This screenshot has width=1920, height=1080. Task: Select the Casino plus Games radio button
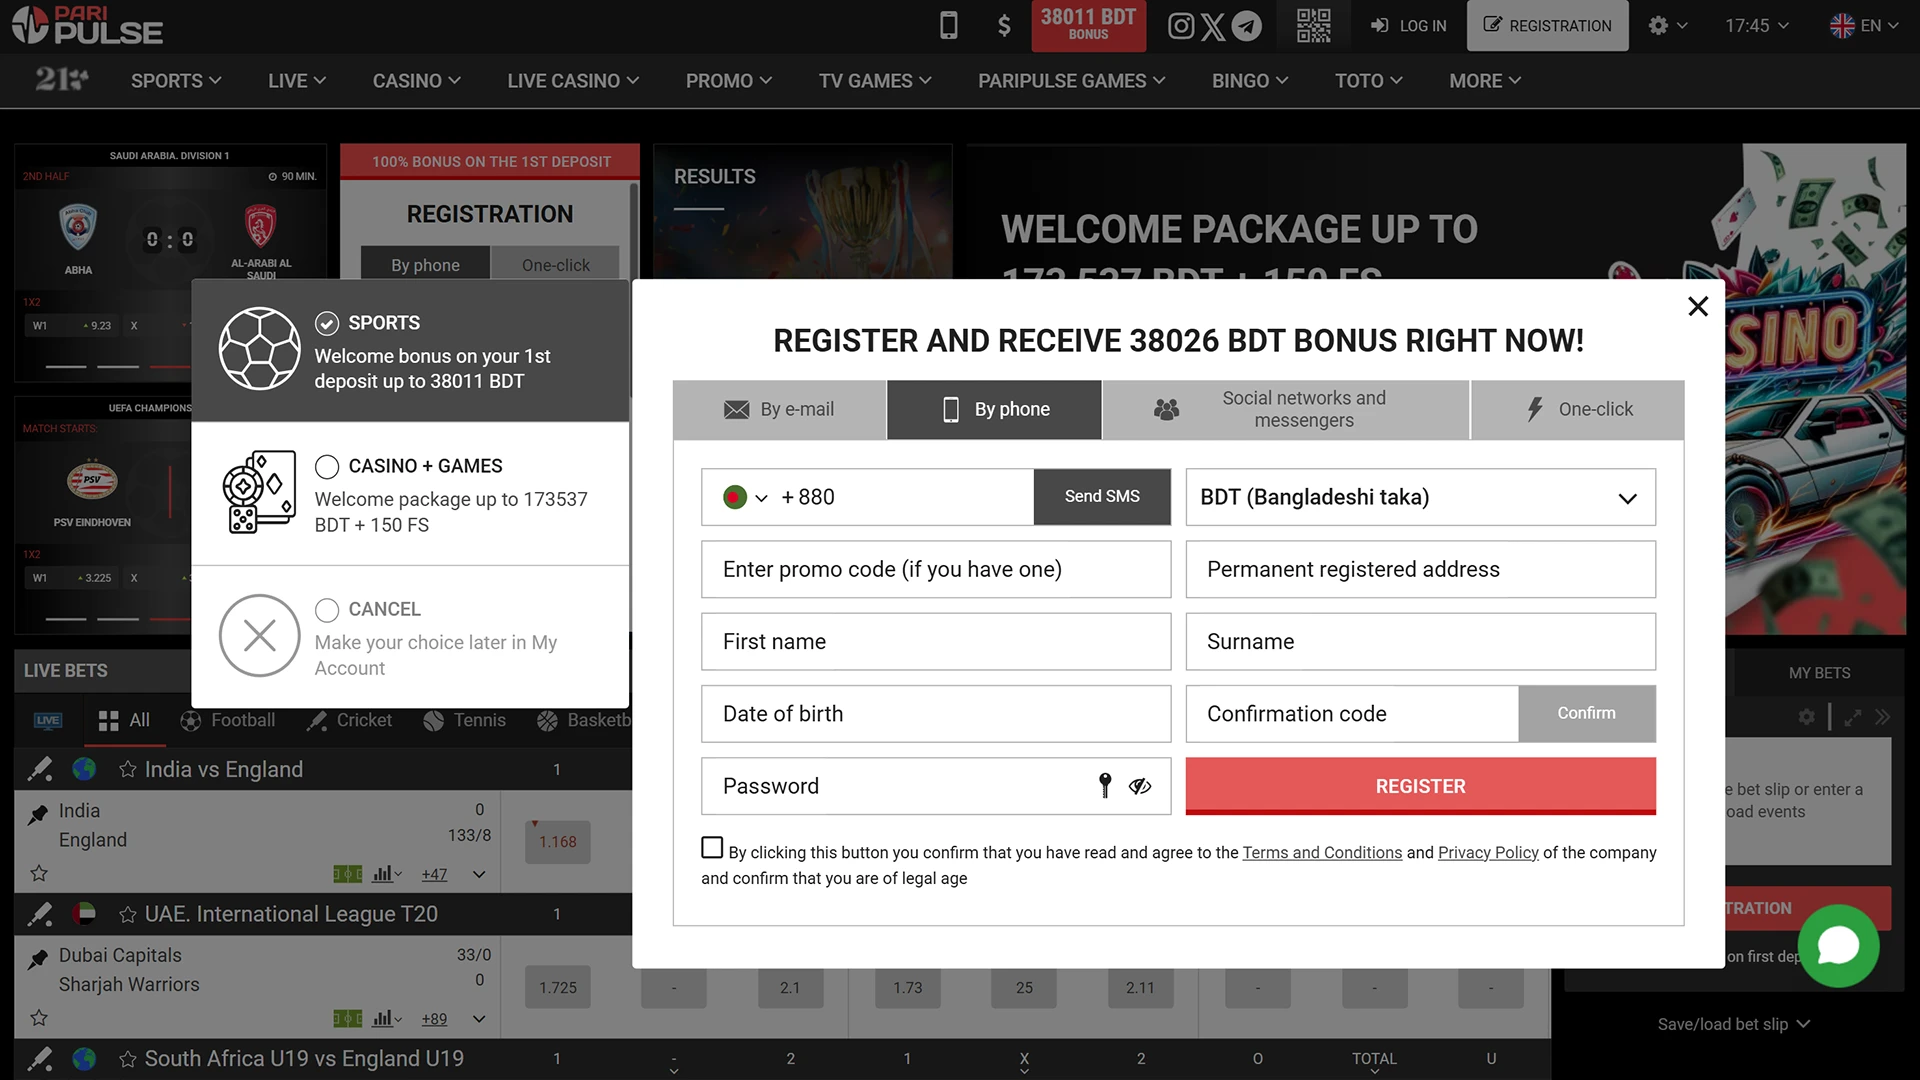326,465
